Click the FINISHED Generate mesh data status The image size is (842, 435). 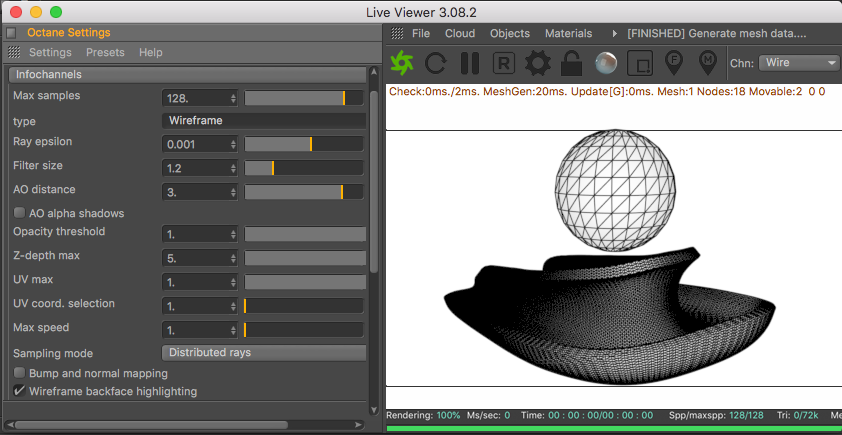[717, 33]
